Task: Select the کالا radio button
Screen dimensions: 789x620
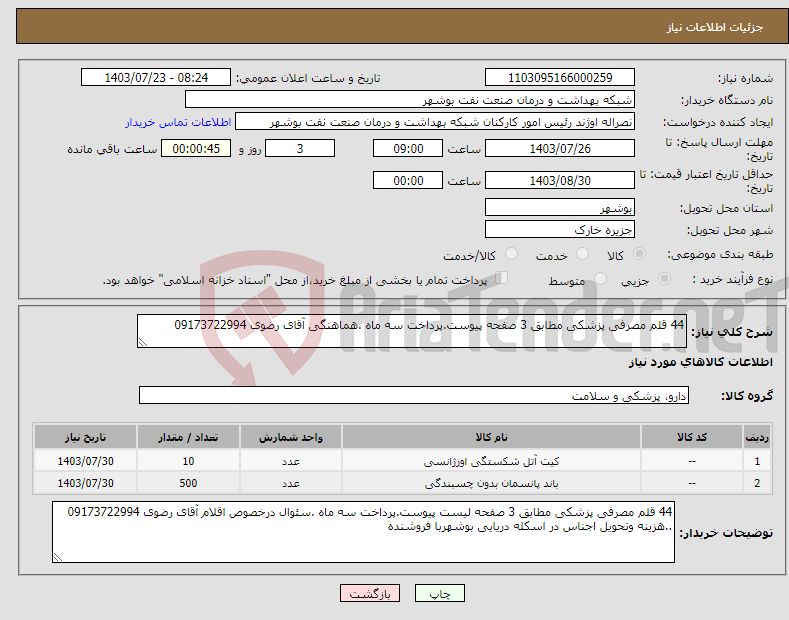Action: point(640,254)
